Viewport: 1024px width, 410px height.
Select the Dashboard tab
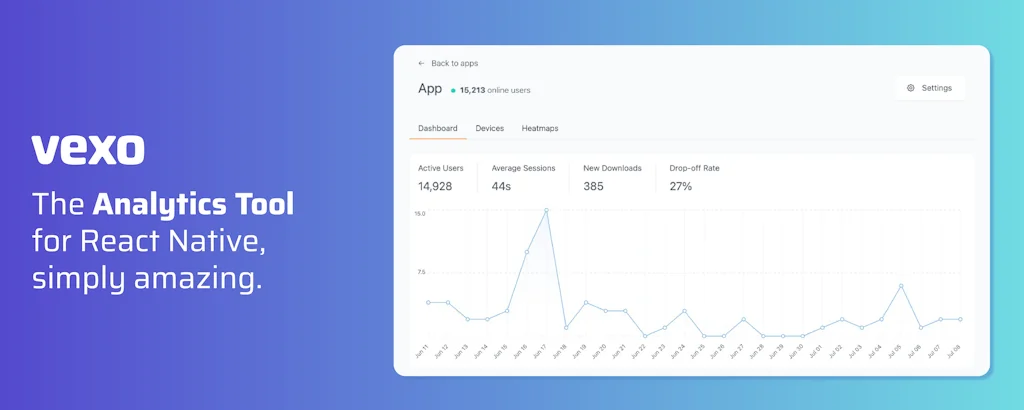[x=437, y=128]
